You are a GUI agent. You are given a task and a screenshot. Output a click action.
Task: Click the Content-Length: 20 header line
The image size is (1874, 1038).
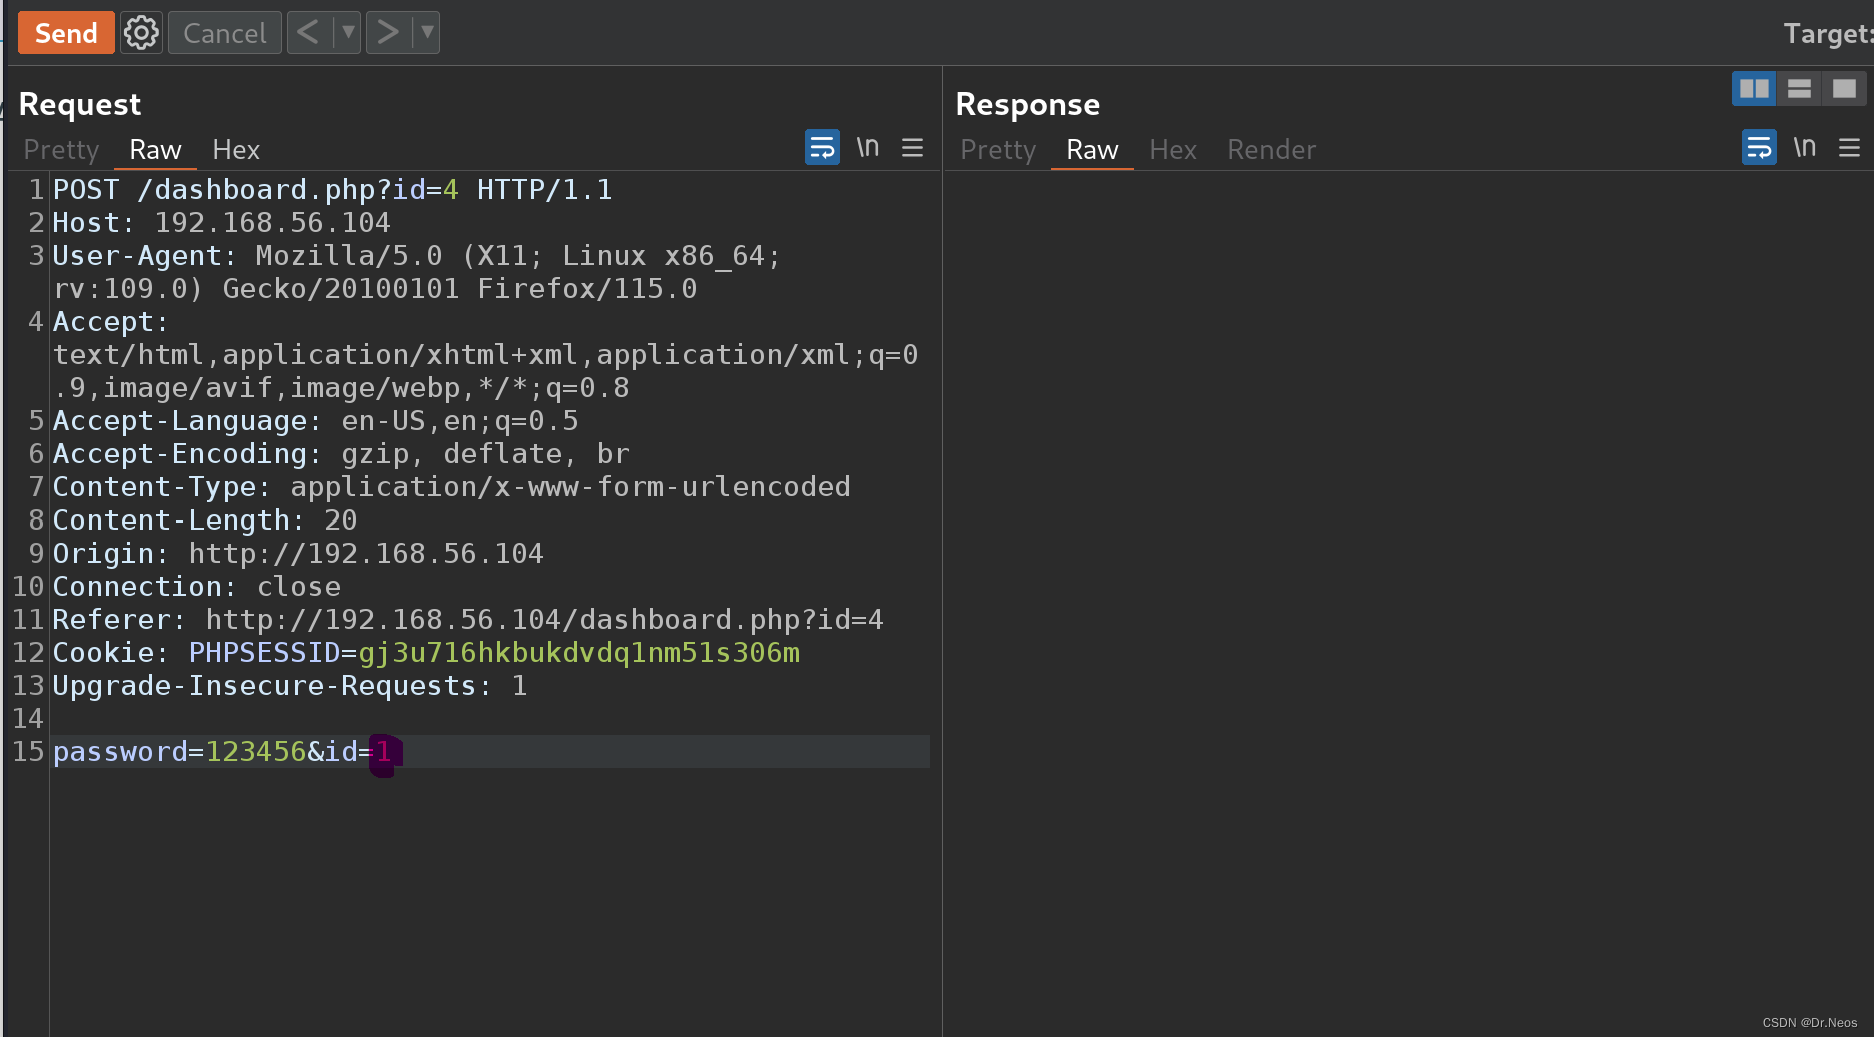tap(205, 520)
